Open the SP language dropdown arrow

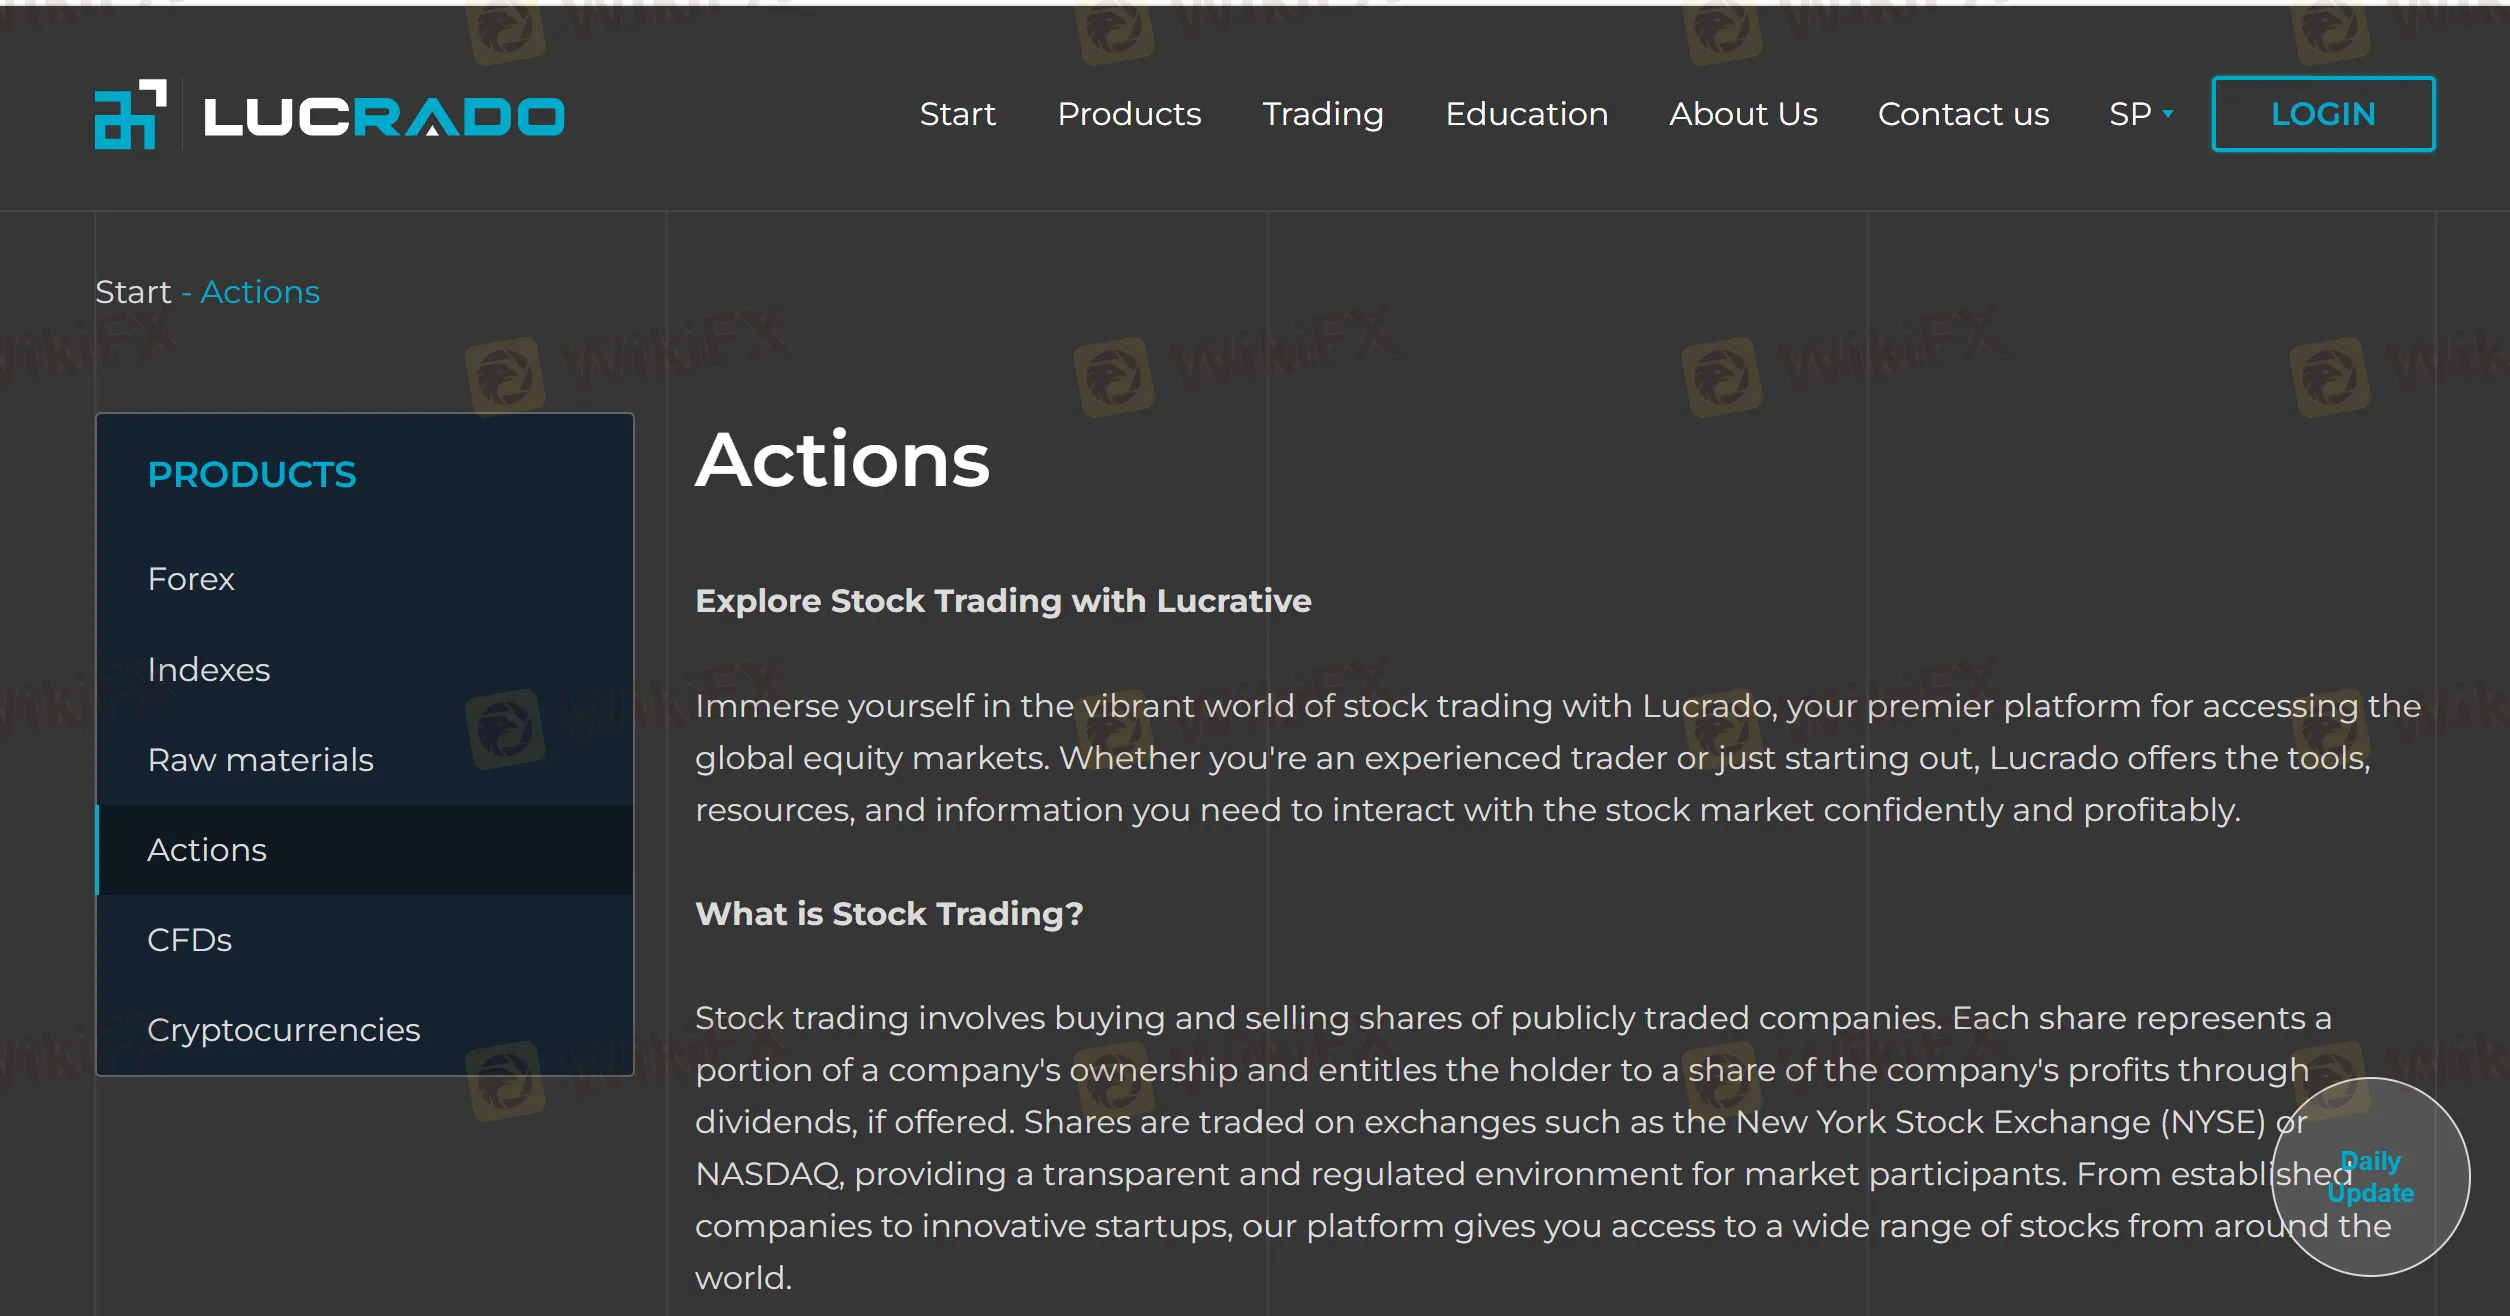click(2168, 114)
